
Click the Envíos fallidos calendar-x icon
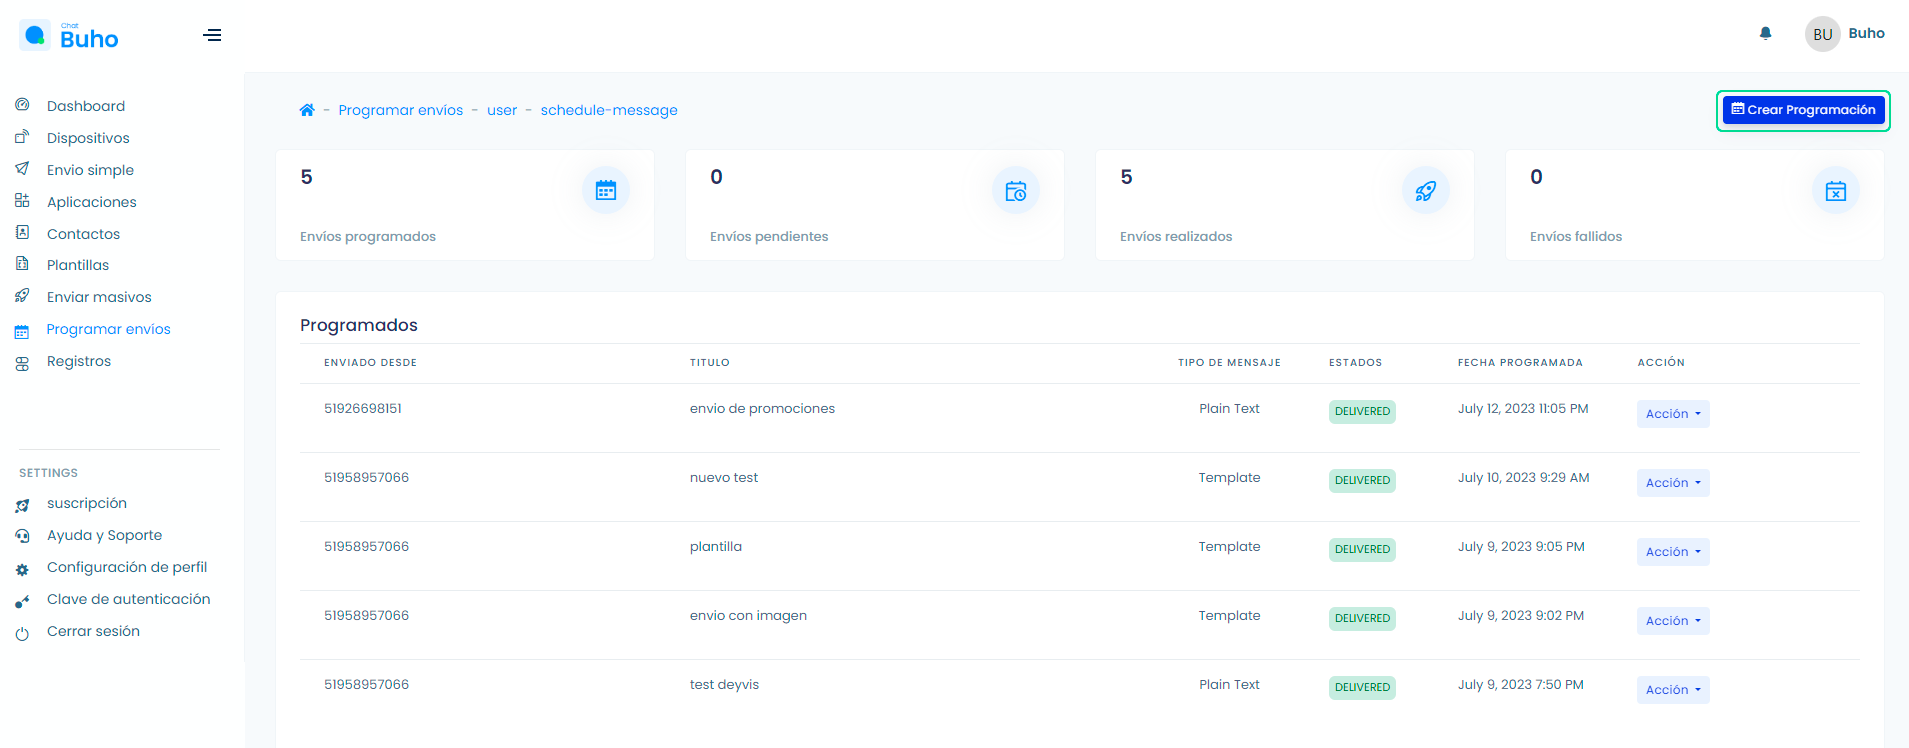point(1836,190)
